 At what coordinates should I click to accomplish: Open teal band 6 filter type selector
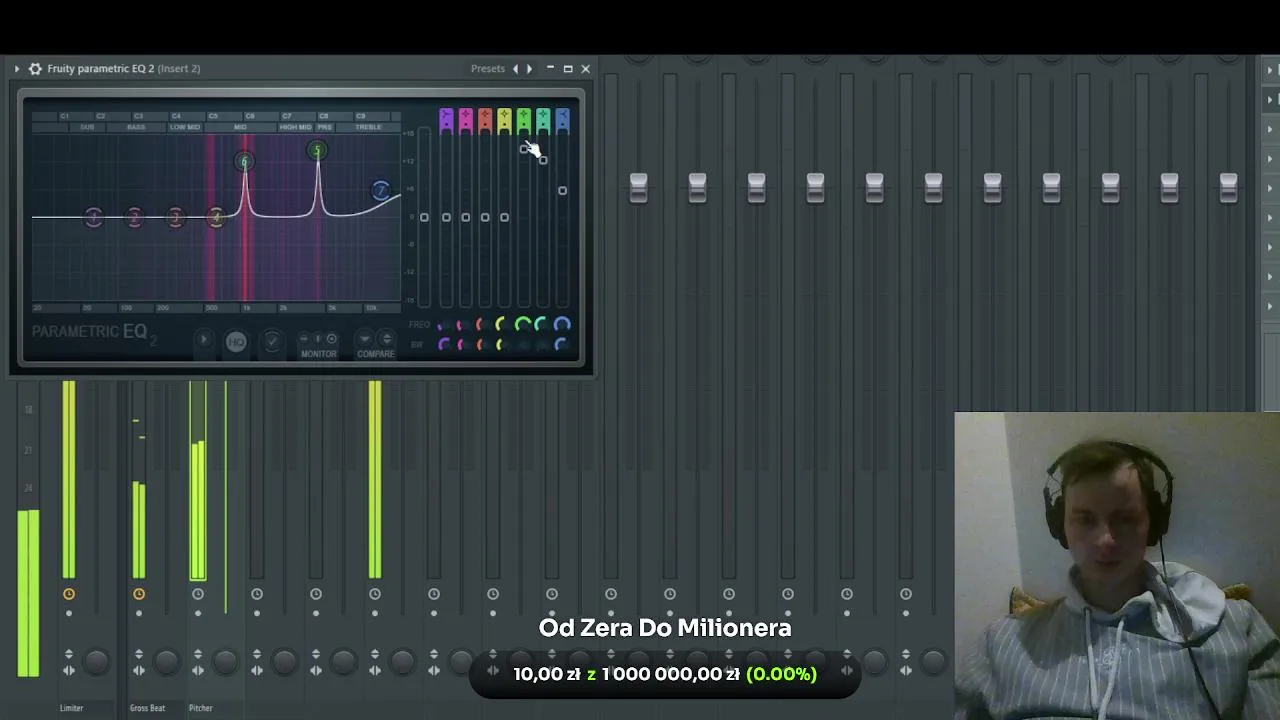coord(543,121)
